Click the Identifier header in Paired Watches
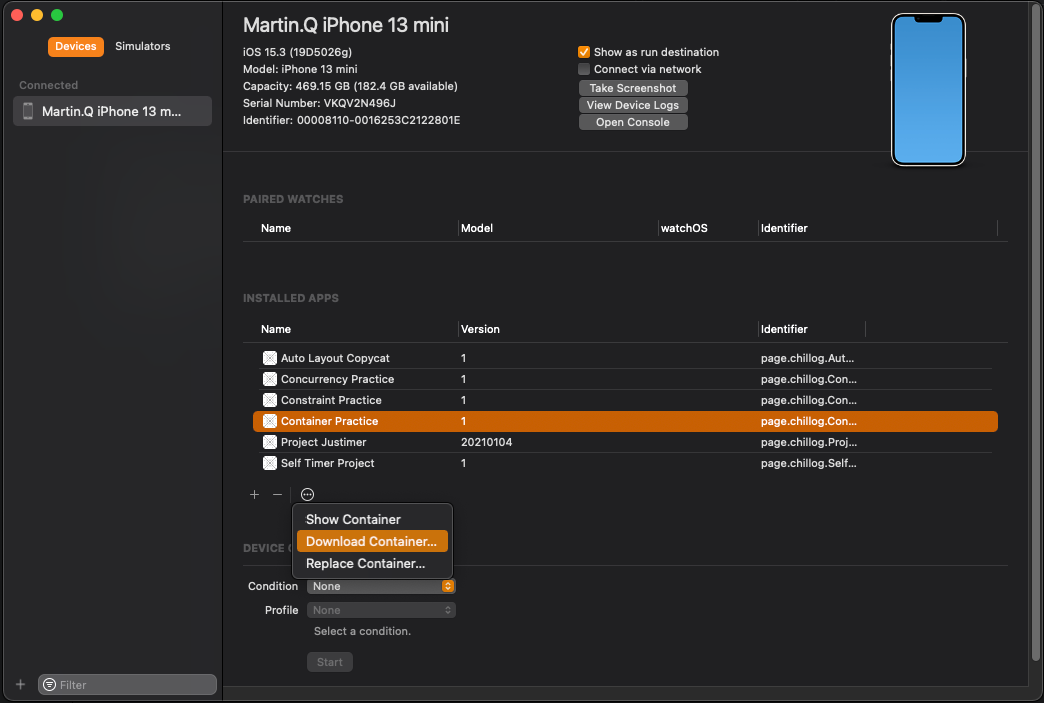 (x=784, y=228)
